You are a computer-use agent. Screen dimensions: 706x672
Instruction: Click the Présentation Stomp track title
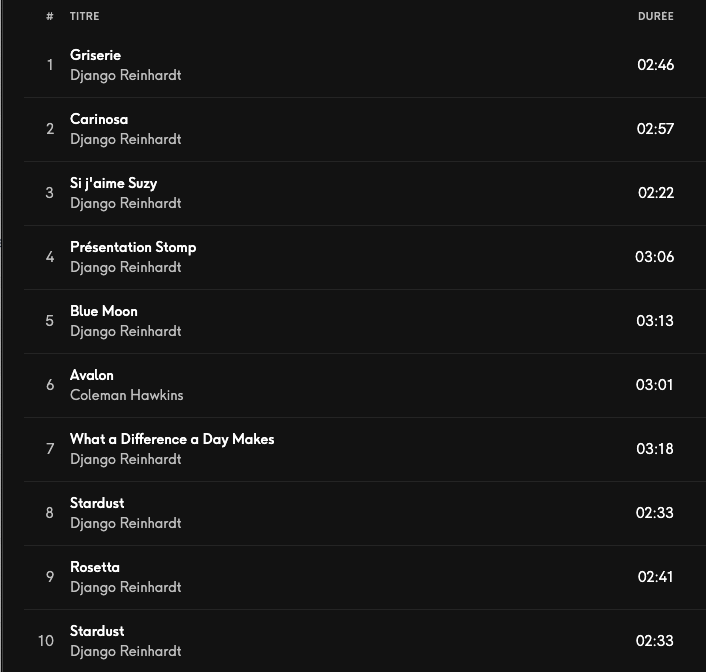tap(133, 247)
